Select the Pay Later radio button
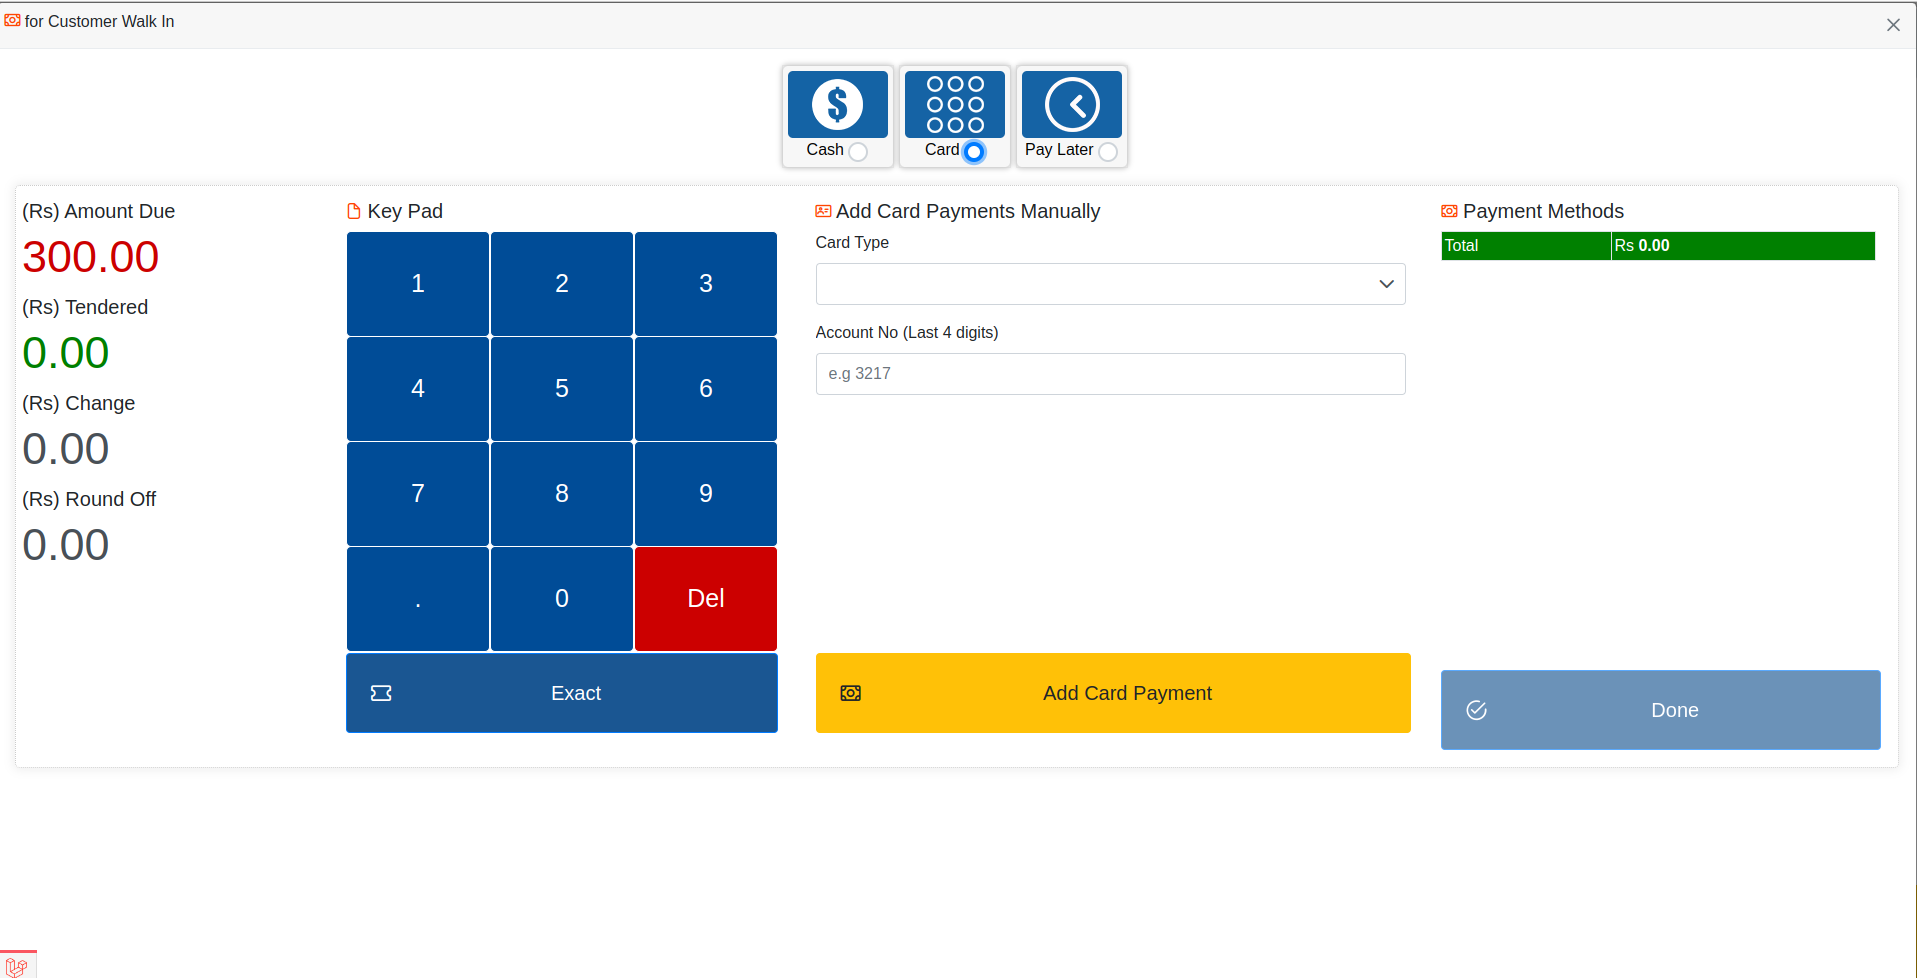Viewport: 1917px width, 978px height. [x=1107, y=152]
